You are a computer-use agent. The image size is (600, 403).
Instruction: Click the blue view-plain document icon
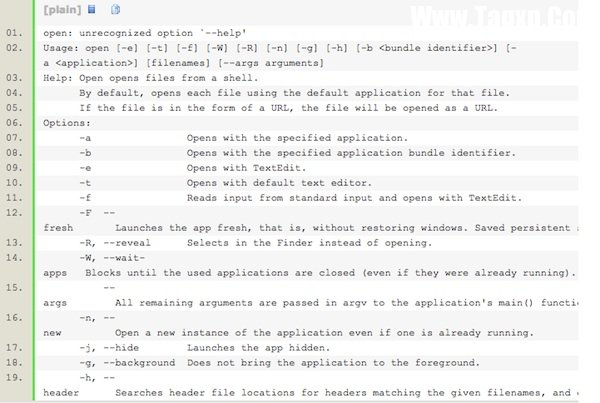coord(91,9)
